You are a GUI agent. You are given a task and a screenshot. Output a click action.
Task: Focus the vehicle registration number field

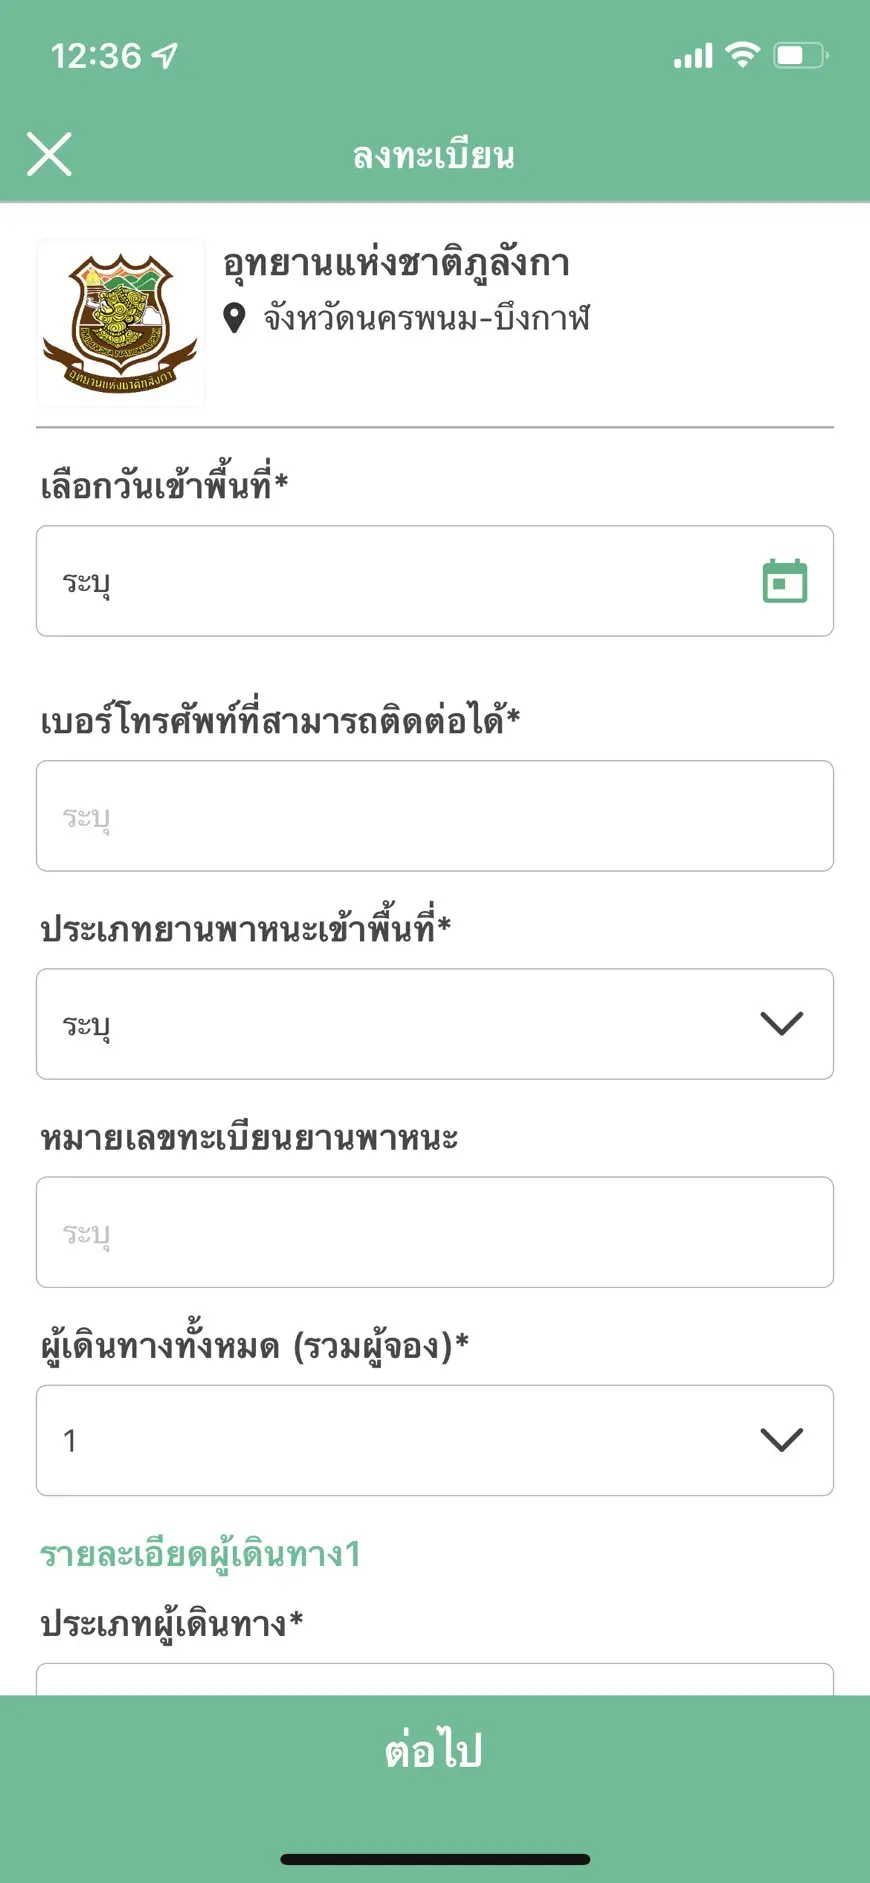(435, 1232)
